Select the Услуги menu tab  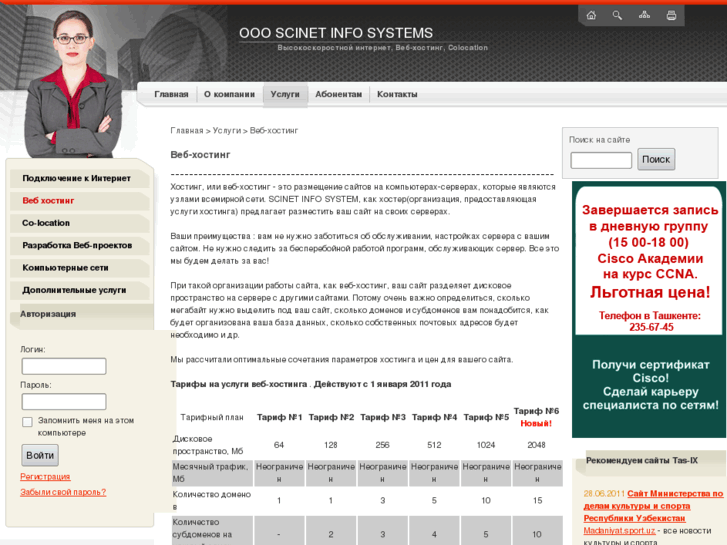point(285,94)
